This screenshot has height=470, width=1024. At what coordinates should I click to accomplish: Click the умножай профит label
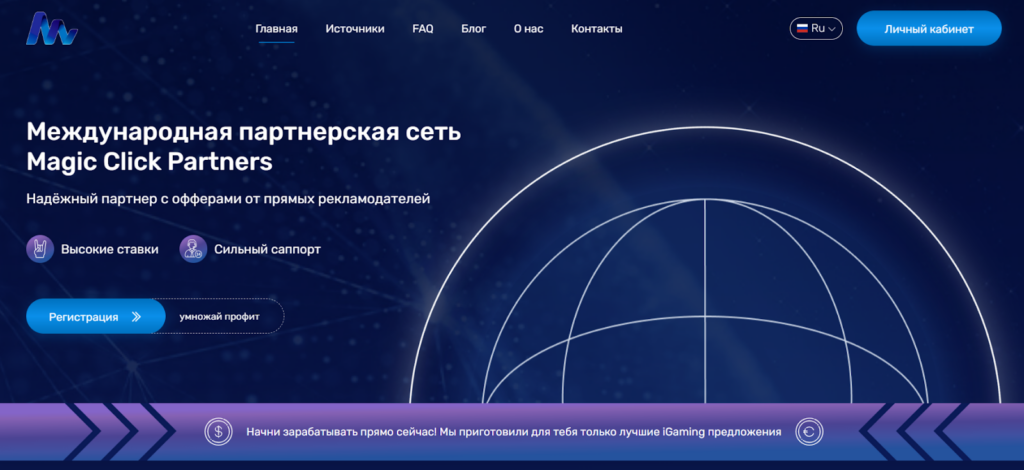219,317
